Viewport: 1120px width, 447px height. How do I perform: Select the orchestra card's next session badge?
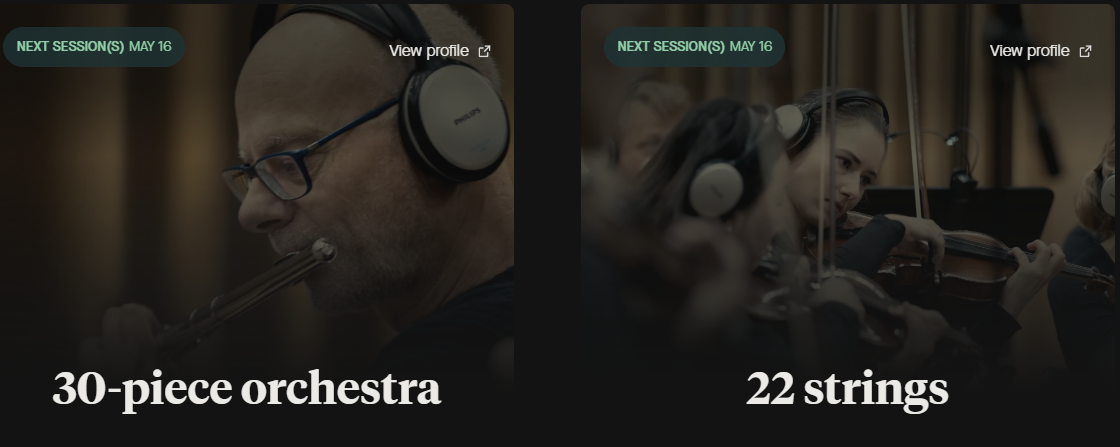tap(94, 47)
